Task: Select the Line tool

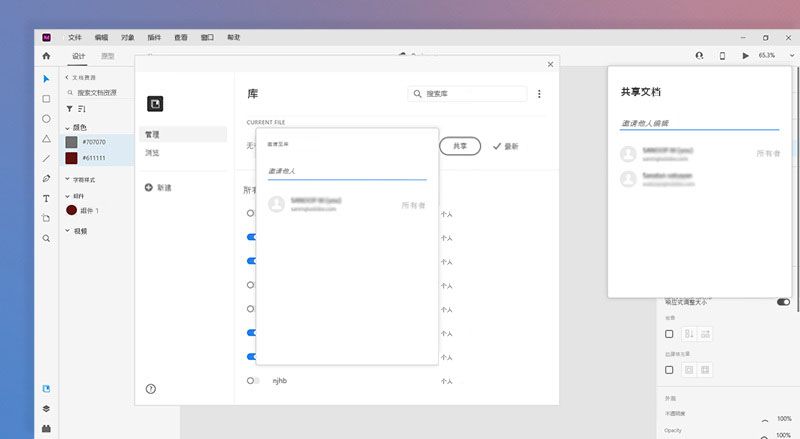Action: (x=46, y=158)
